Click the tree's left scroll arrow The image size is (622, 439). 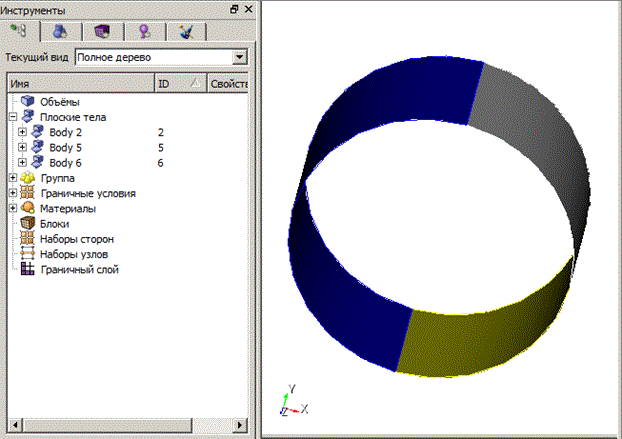click(15, 426)
